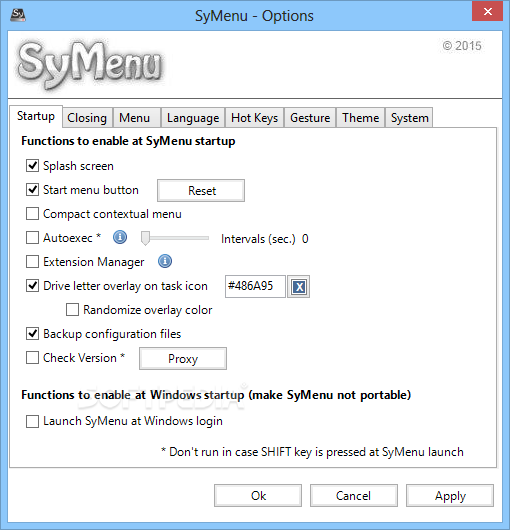Open the Proxy settings button
The width and height of the screenshot is (510, 530).
point(183,359)
